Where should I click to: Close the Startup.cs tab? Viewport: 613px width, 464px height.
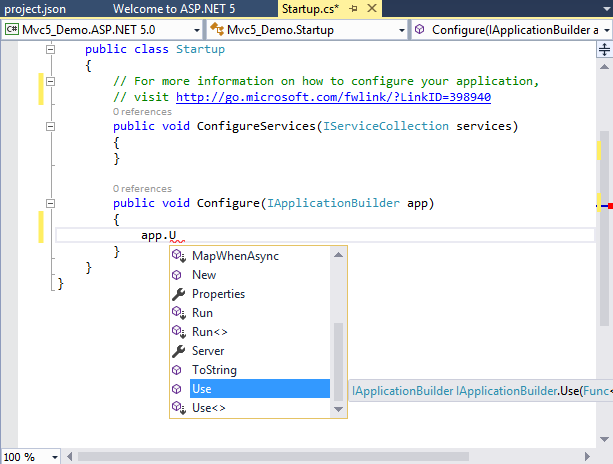372,8
